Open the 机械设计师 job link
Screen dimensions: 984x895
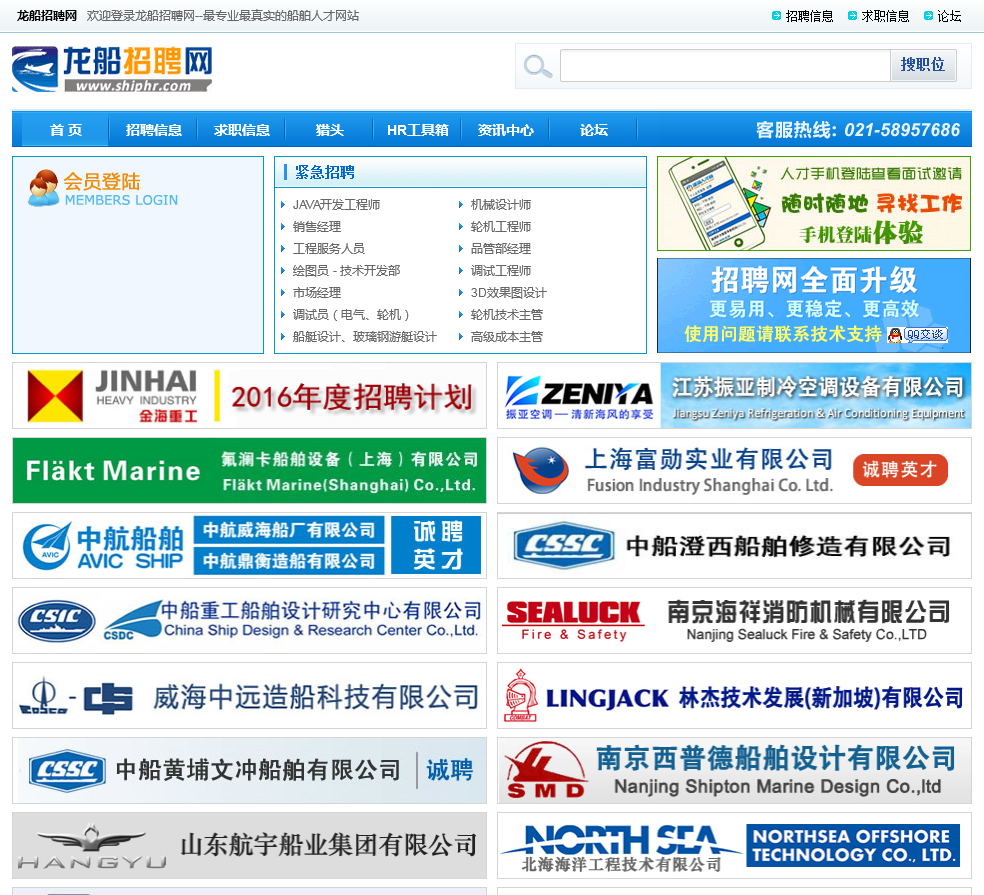[501, 205]
